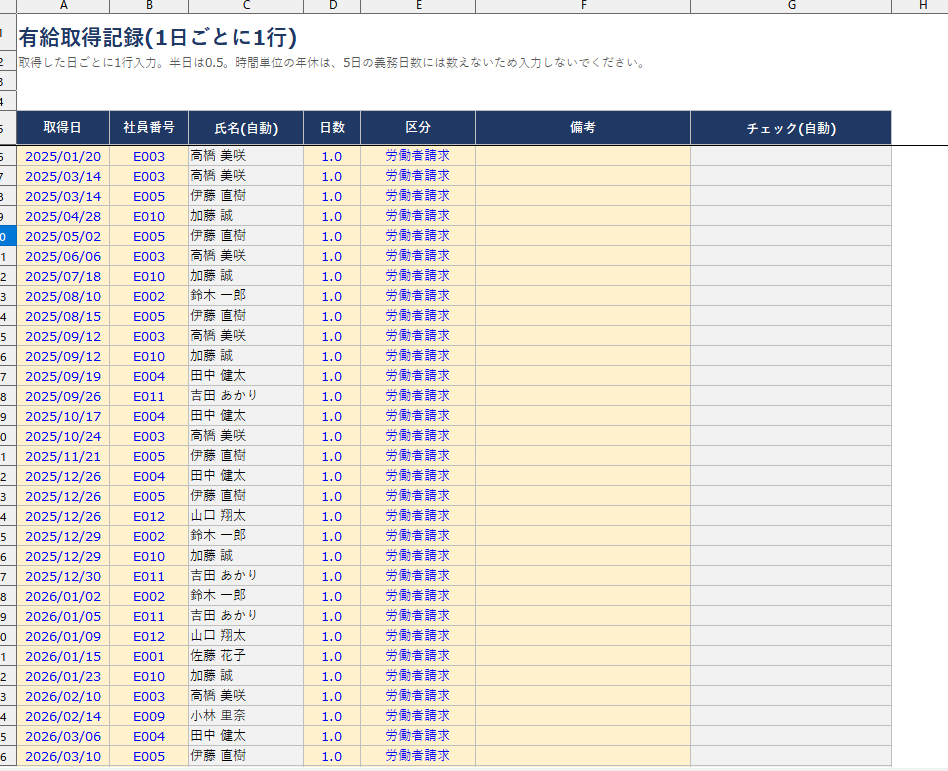Select date cell 2025/04/28

click(63, 216)
